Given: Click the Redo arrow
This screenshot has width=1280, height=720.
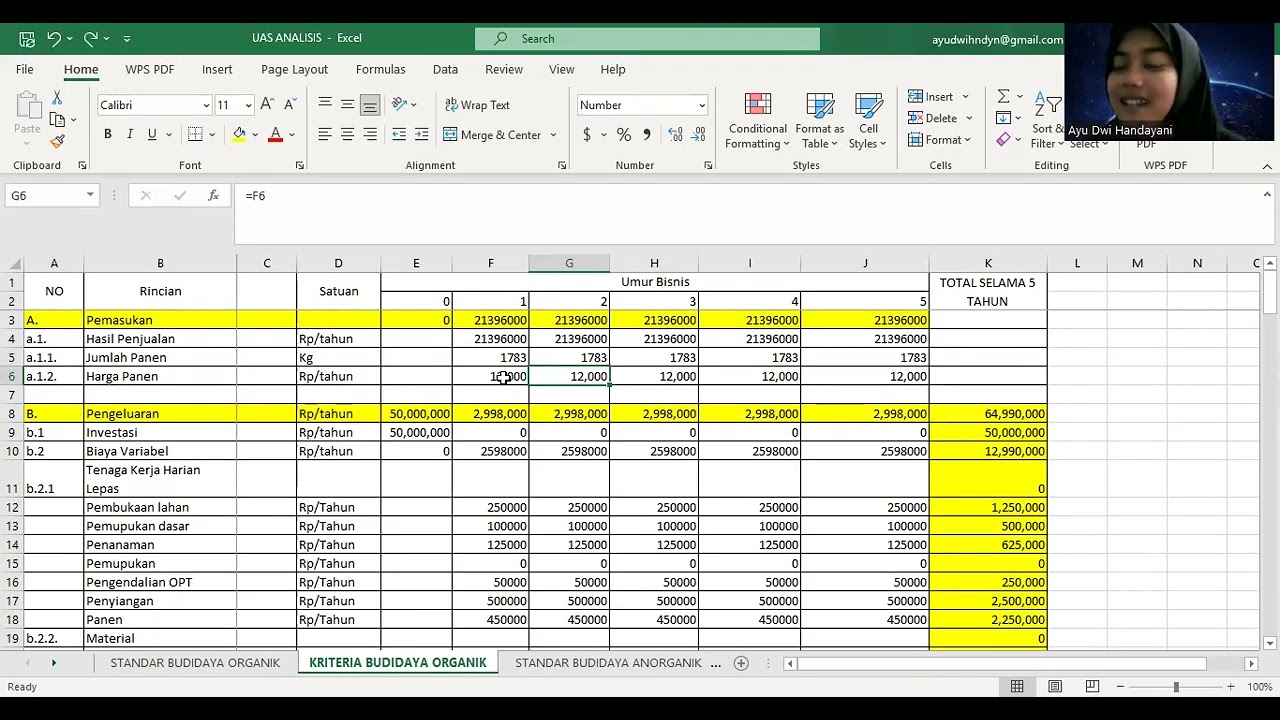Looking at the screenshot, I should click(90, 38).
